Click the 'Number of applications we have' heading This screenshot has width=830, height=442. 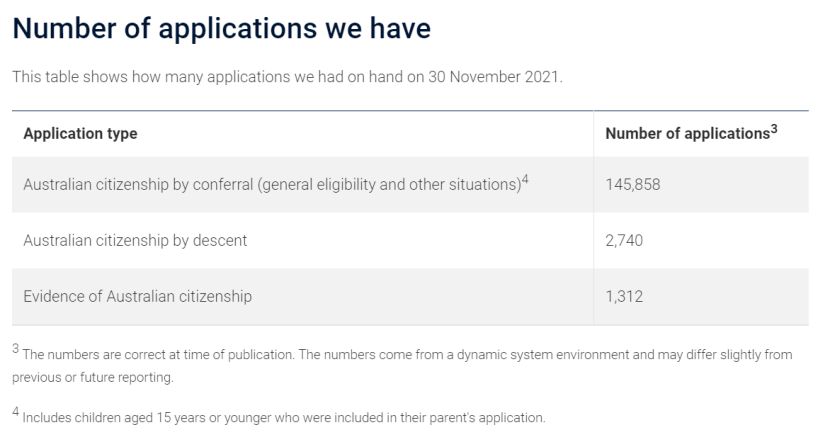pyautogui.click(x=221, y=29)
